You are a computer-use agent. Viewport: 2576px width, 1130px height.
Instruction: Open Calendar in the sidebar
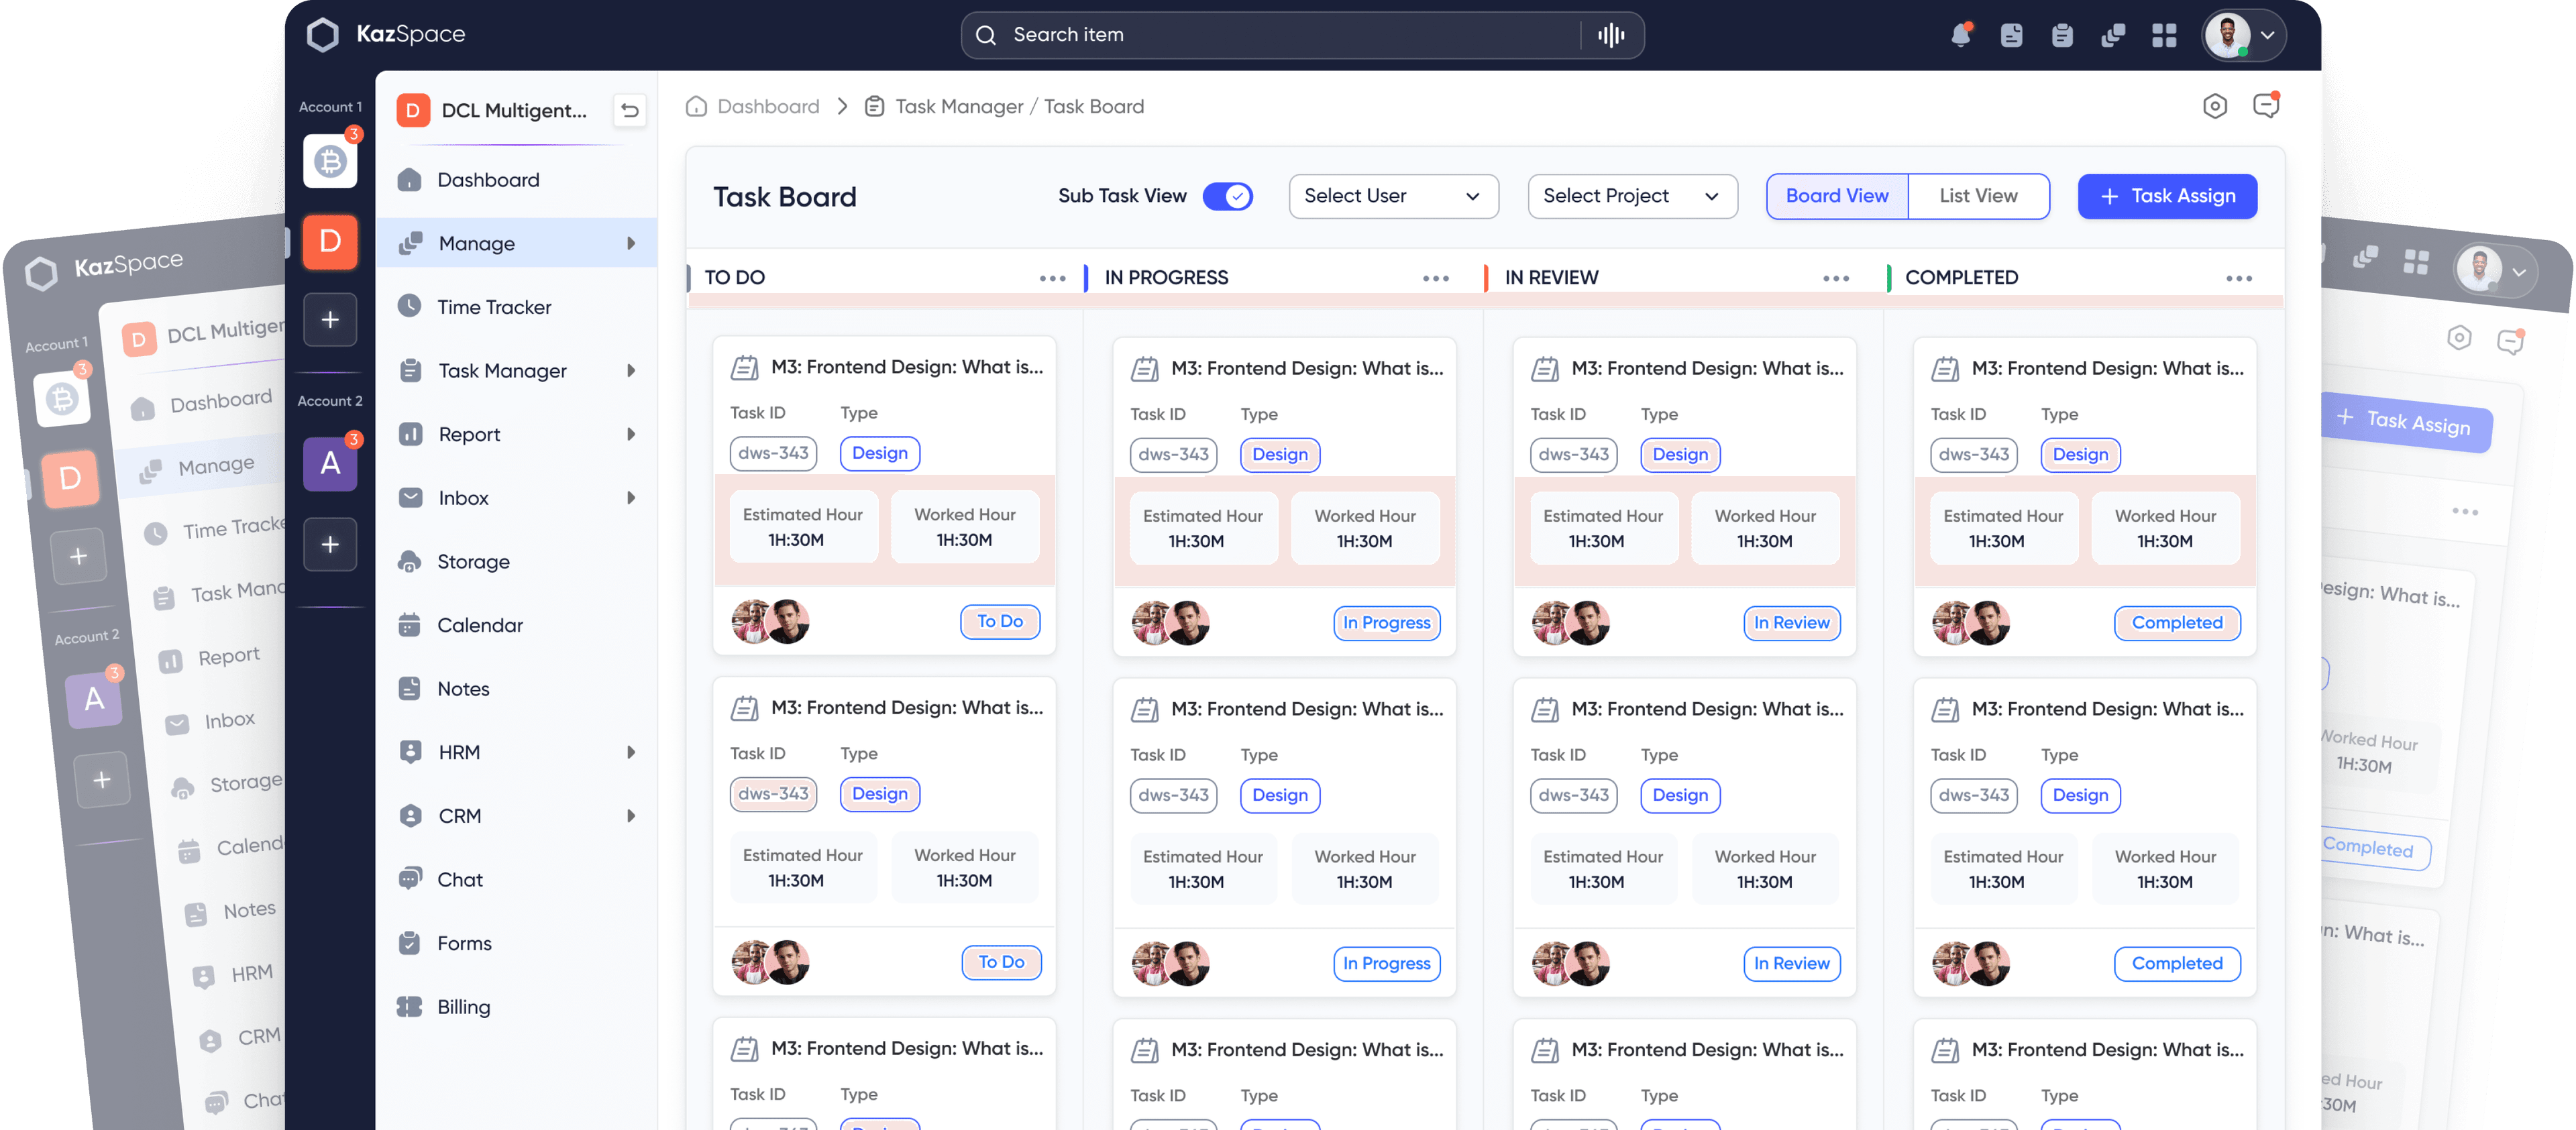pos(516,625)
